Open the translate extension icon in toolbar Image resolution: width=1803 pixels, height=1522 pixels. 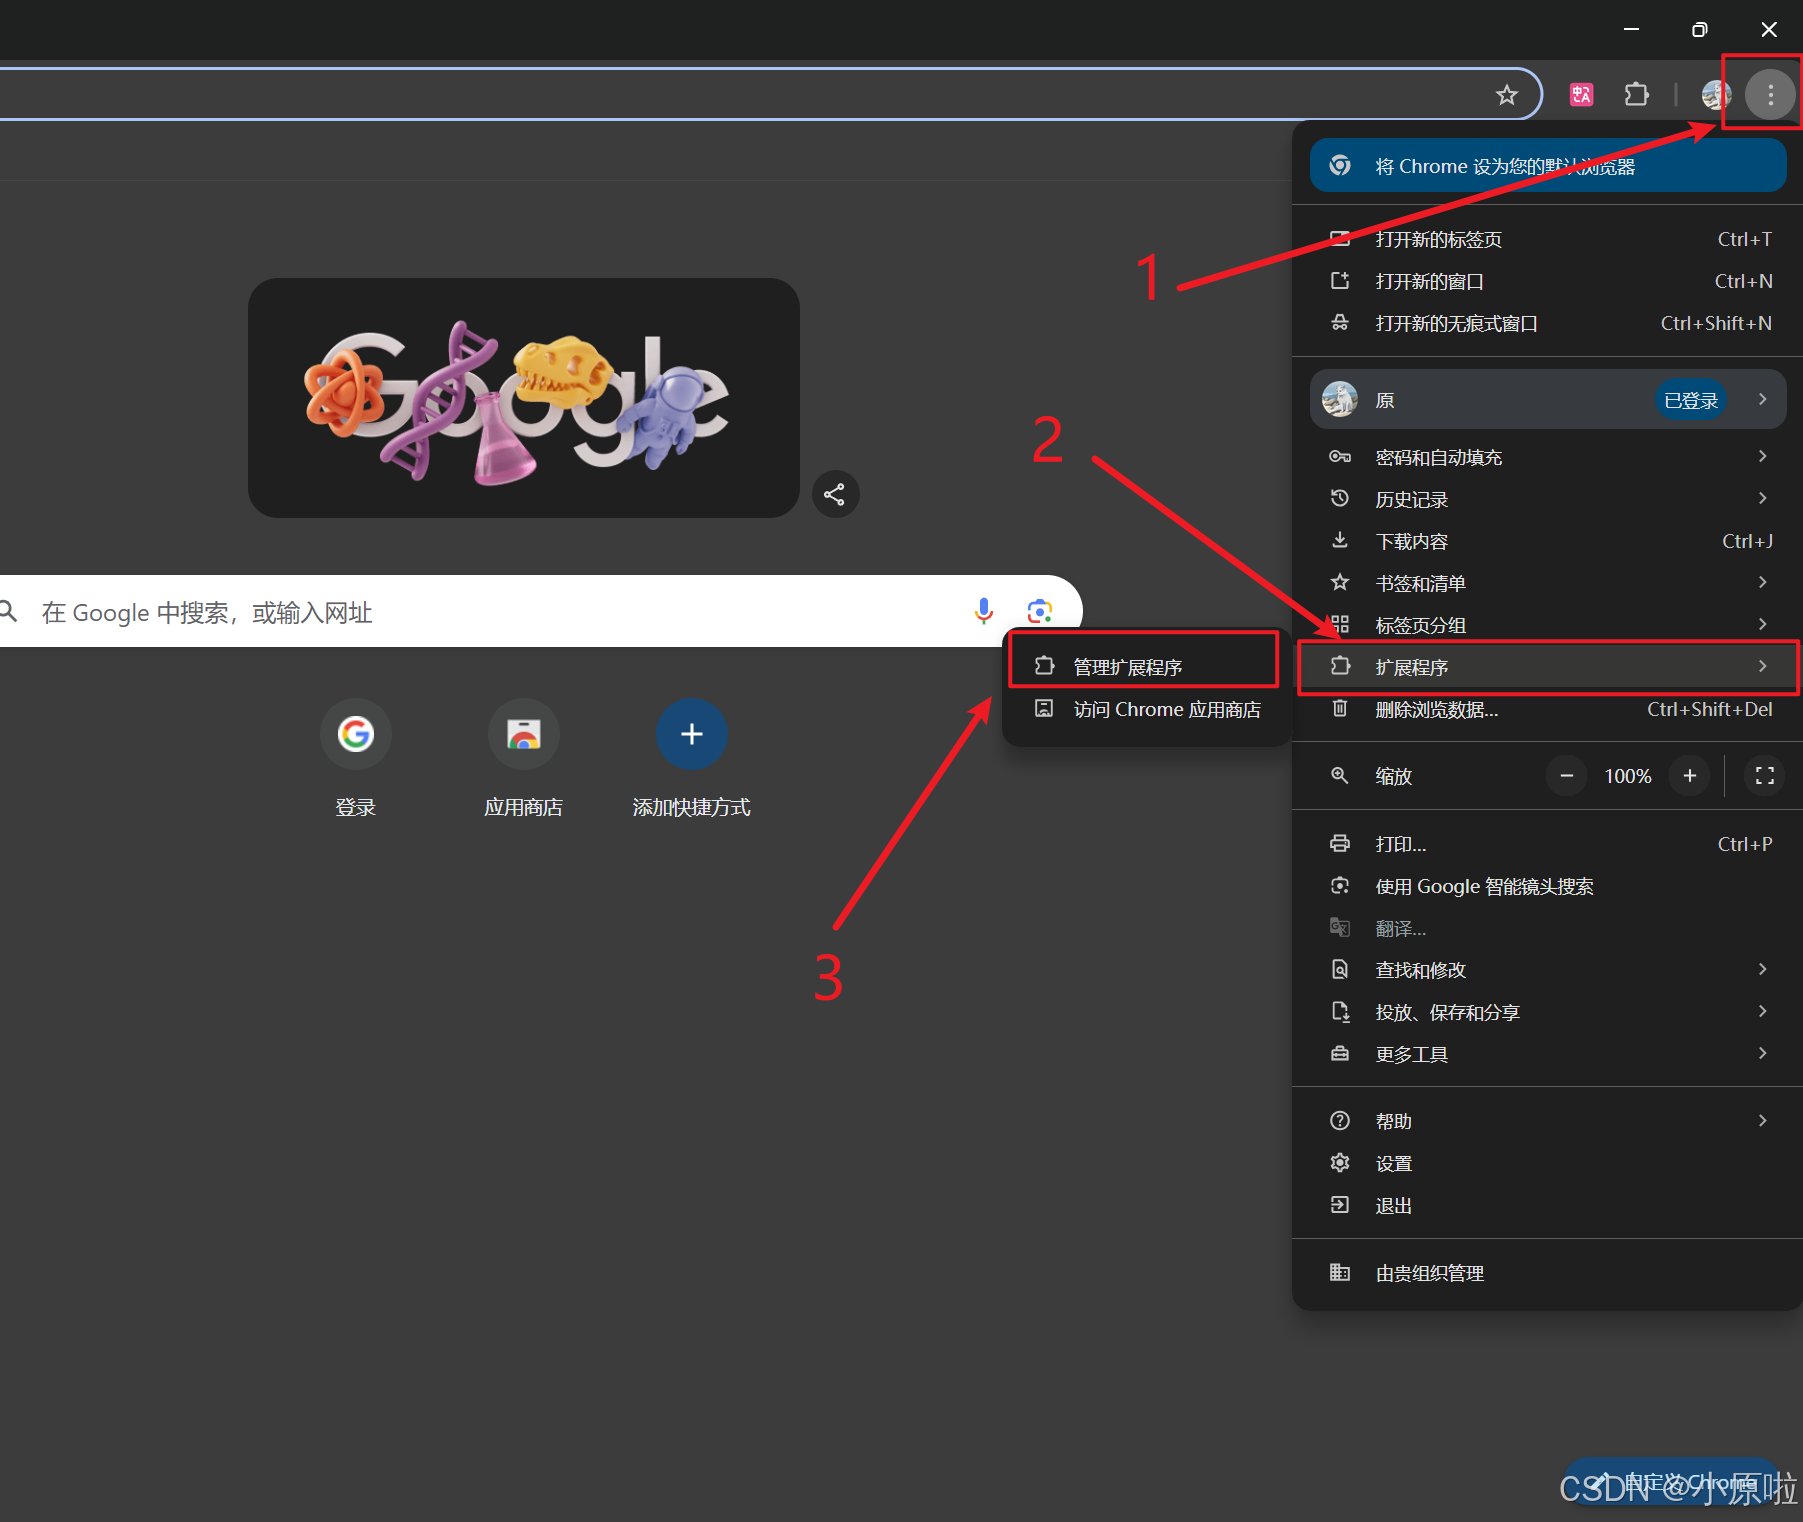pyautogui.click(x=1581, y=95)
